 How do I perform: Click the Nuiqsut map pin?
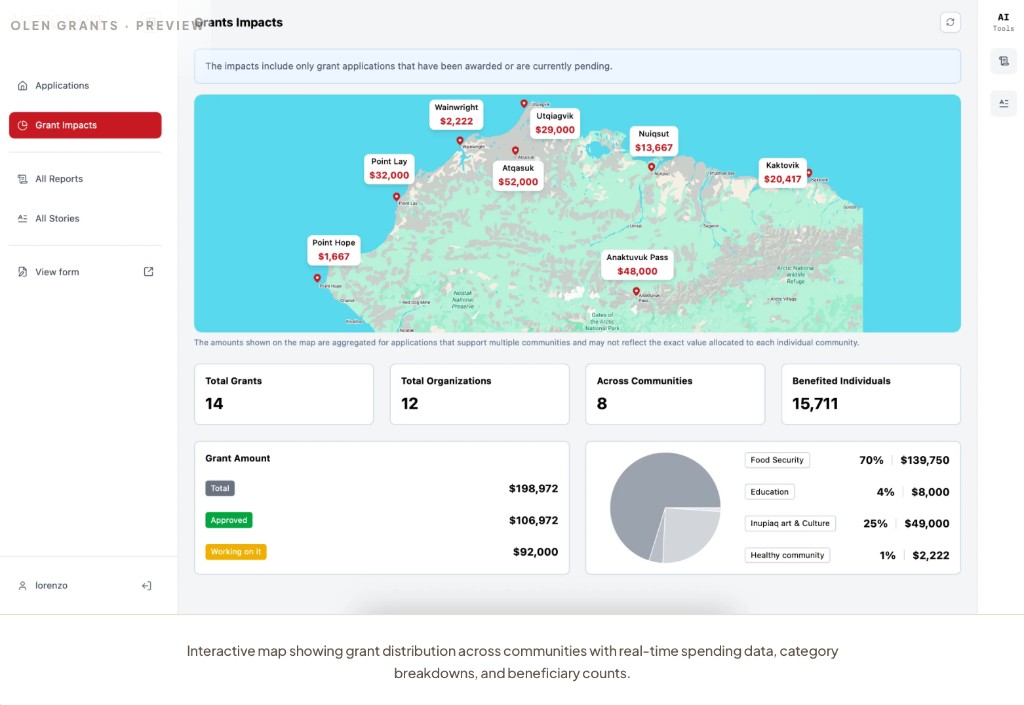(x=651, y=167)
